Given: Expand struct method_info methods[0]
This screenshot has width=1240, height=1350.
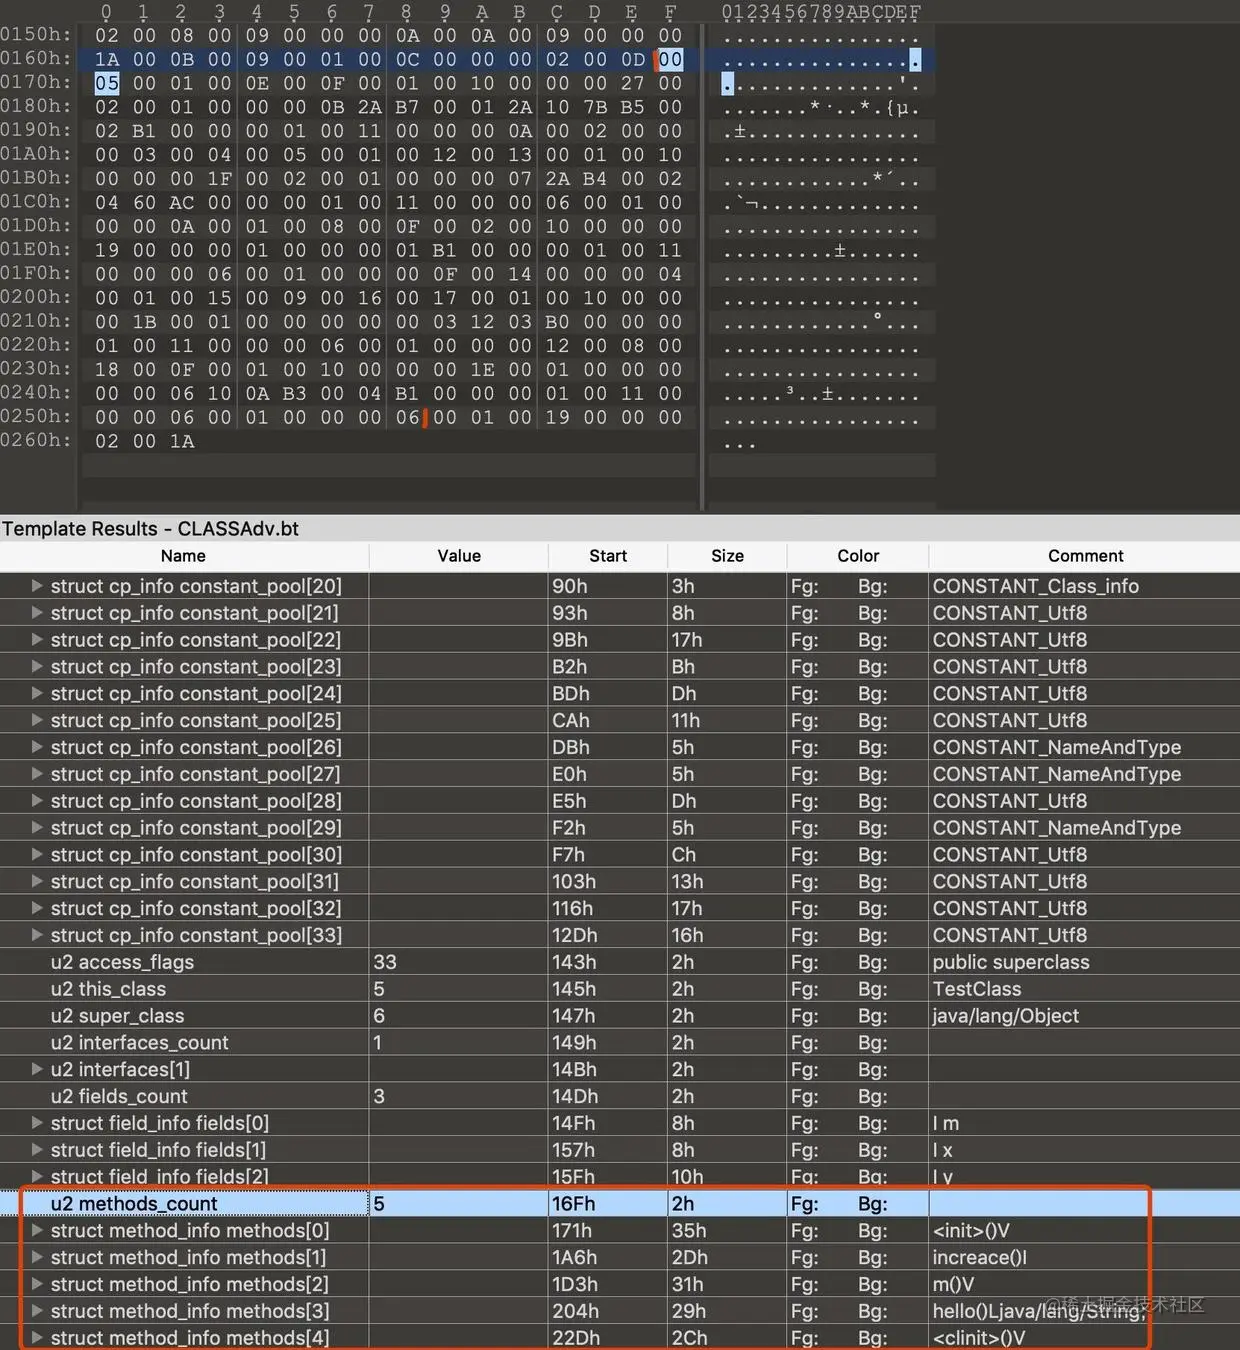Looking at the screenshot, I should click(x=37, y=1231).
